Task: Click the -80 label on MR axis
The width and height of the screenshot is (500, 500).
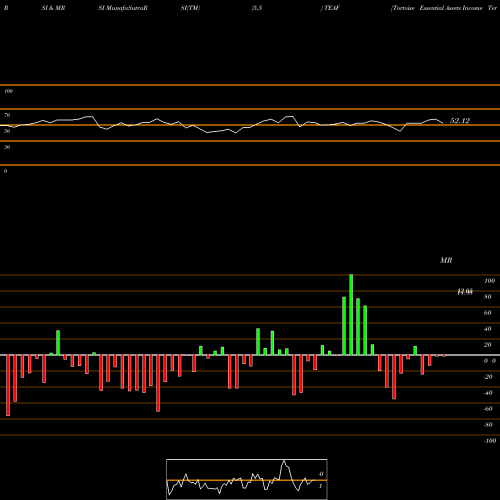Action: 488,425
